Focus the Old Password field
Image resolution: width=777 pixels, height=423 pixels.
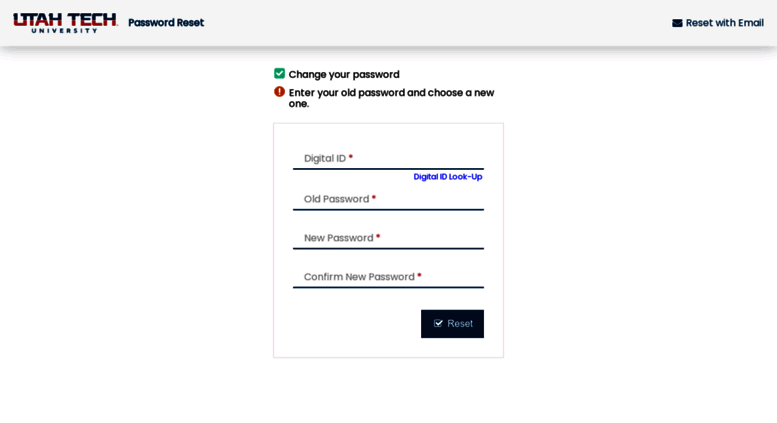click(x=388, y=199)
